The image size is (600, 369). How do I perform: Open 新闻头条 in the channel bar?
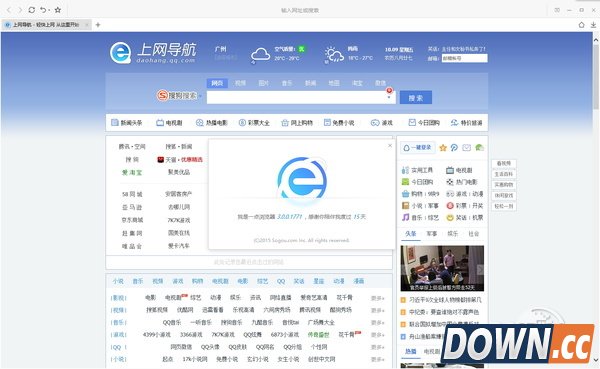[x=127, y=122]
